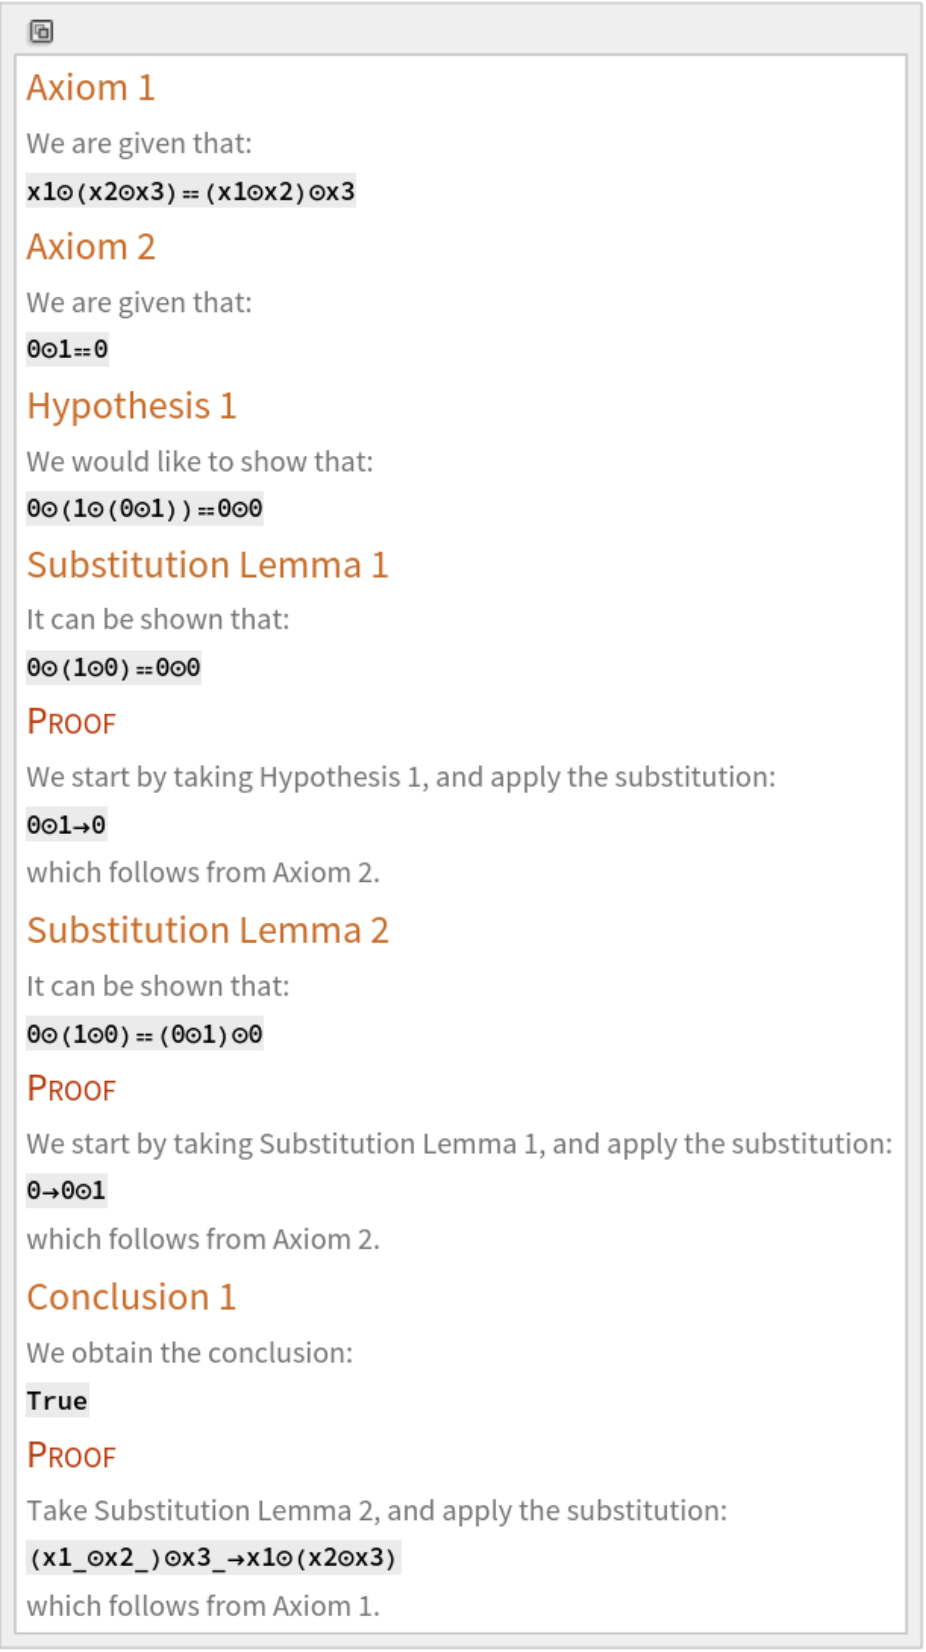
Task: Click the "We would like to show that:" text
Action: [199, 461]
